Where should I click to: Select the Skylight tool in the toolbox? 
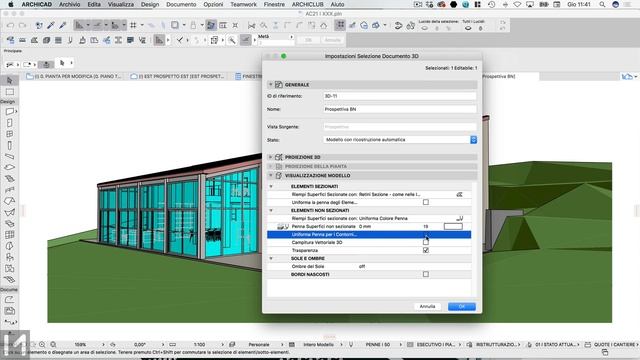click(x=10, y=224)
